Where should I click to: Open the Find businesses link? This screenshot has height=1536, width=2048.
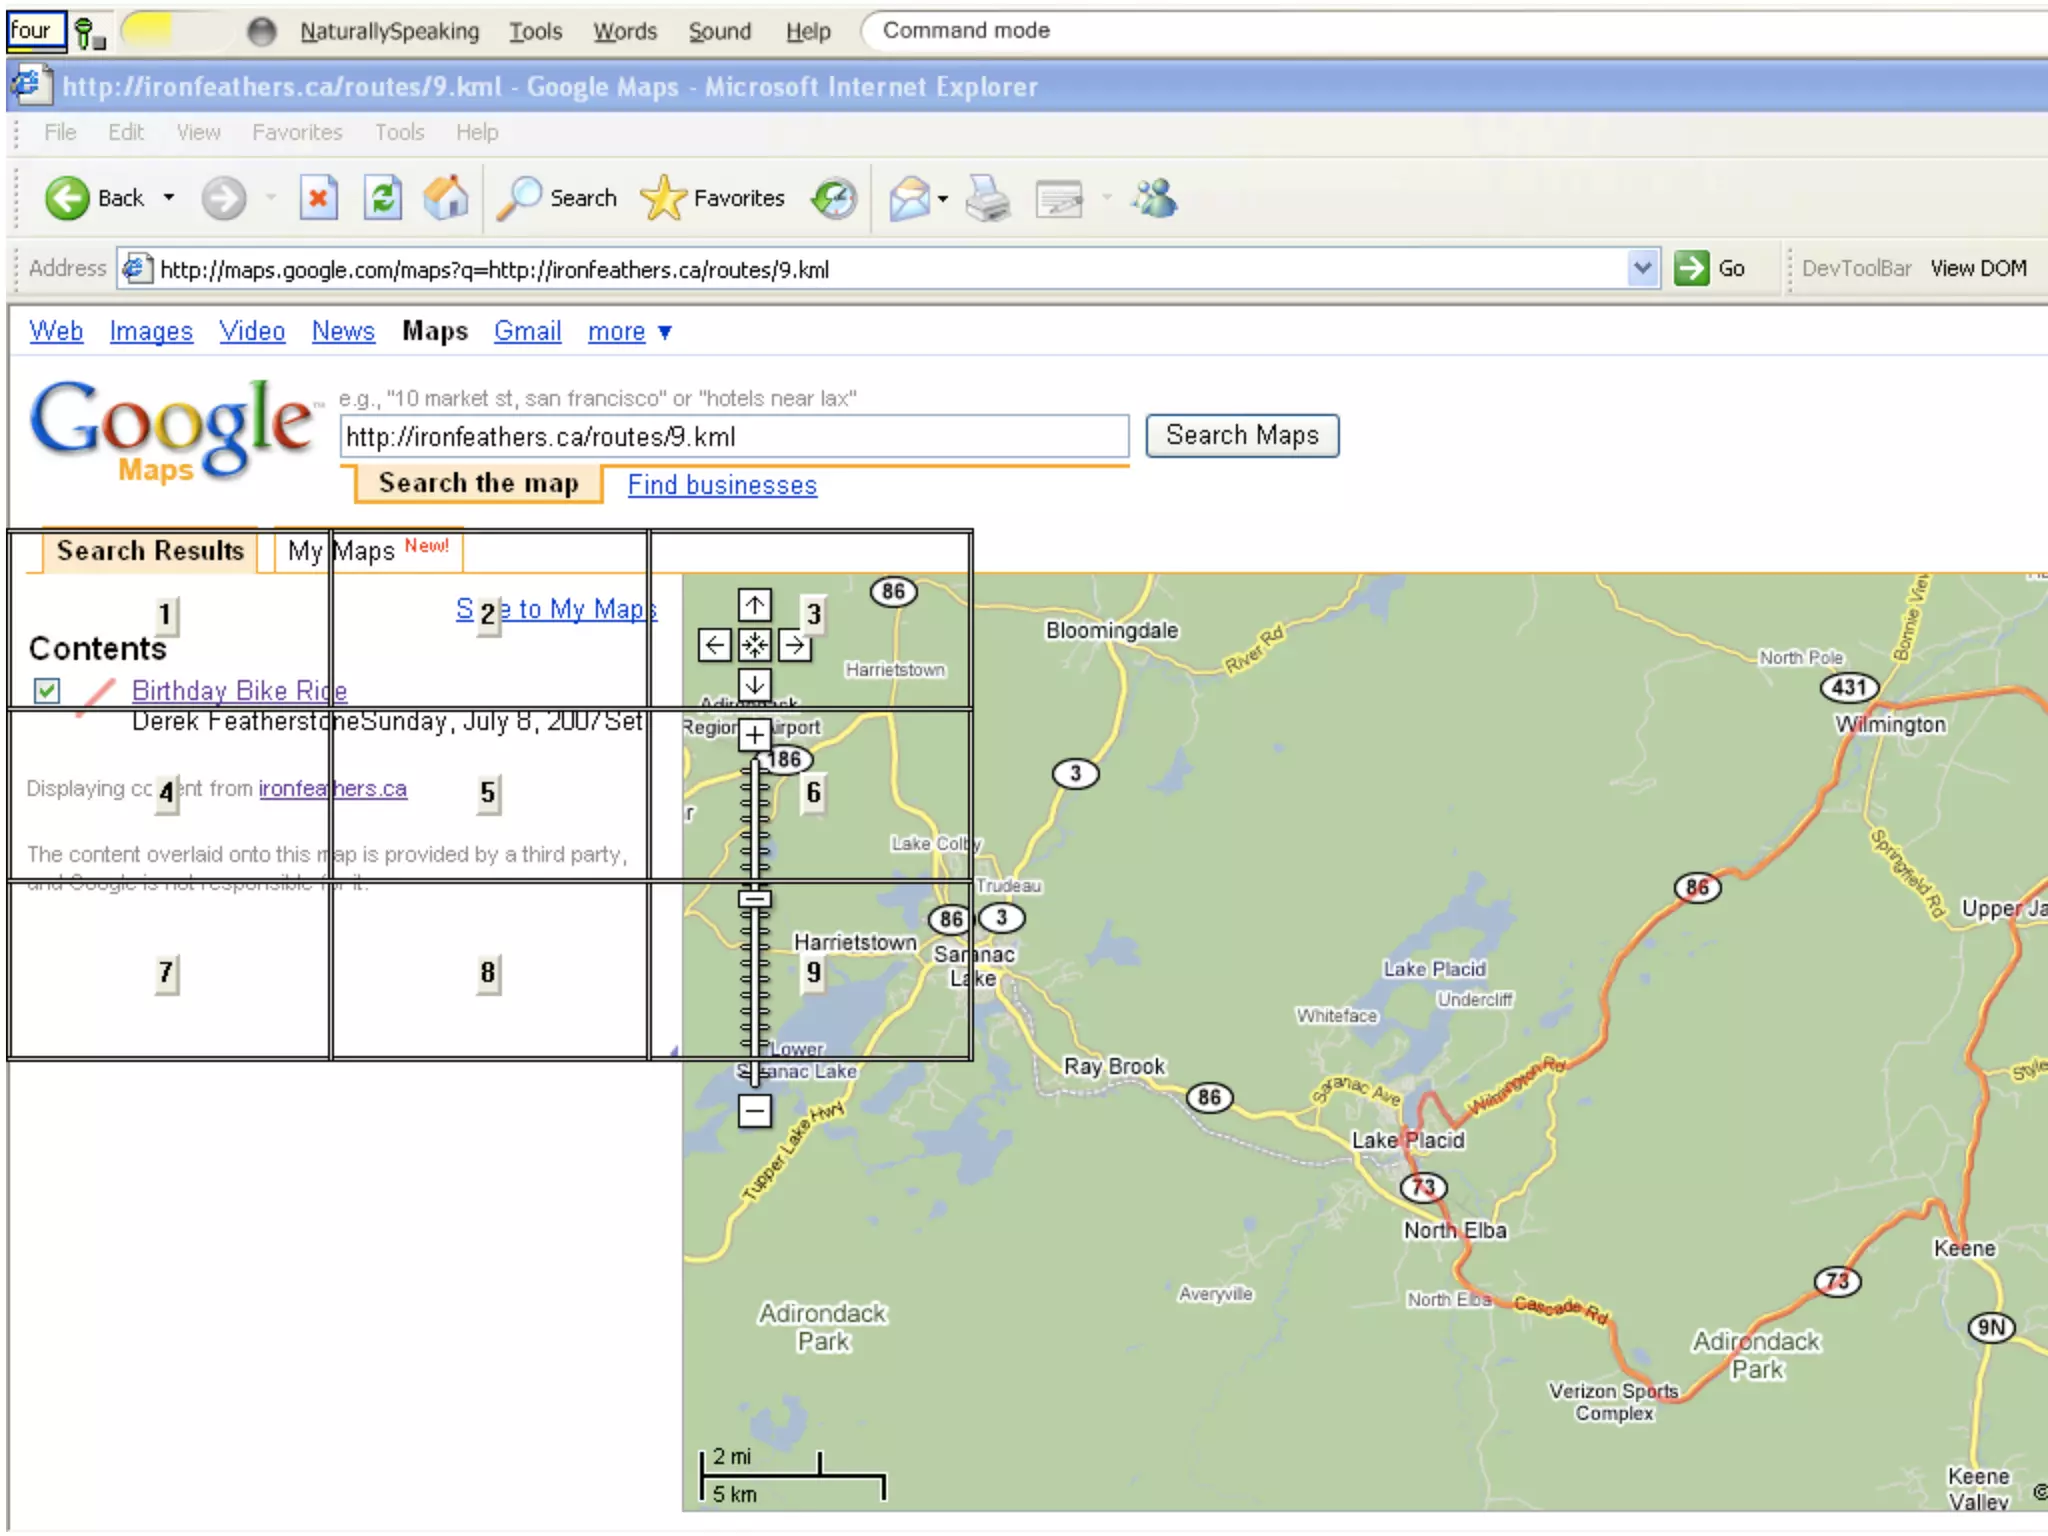click(722, 485)
